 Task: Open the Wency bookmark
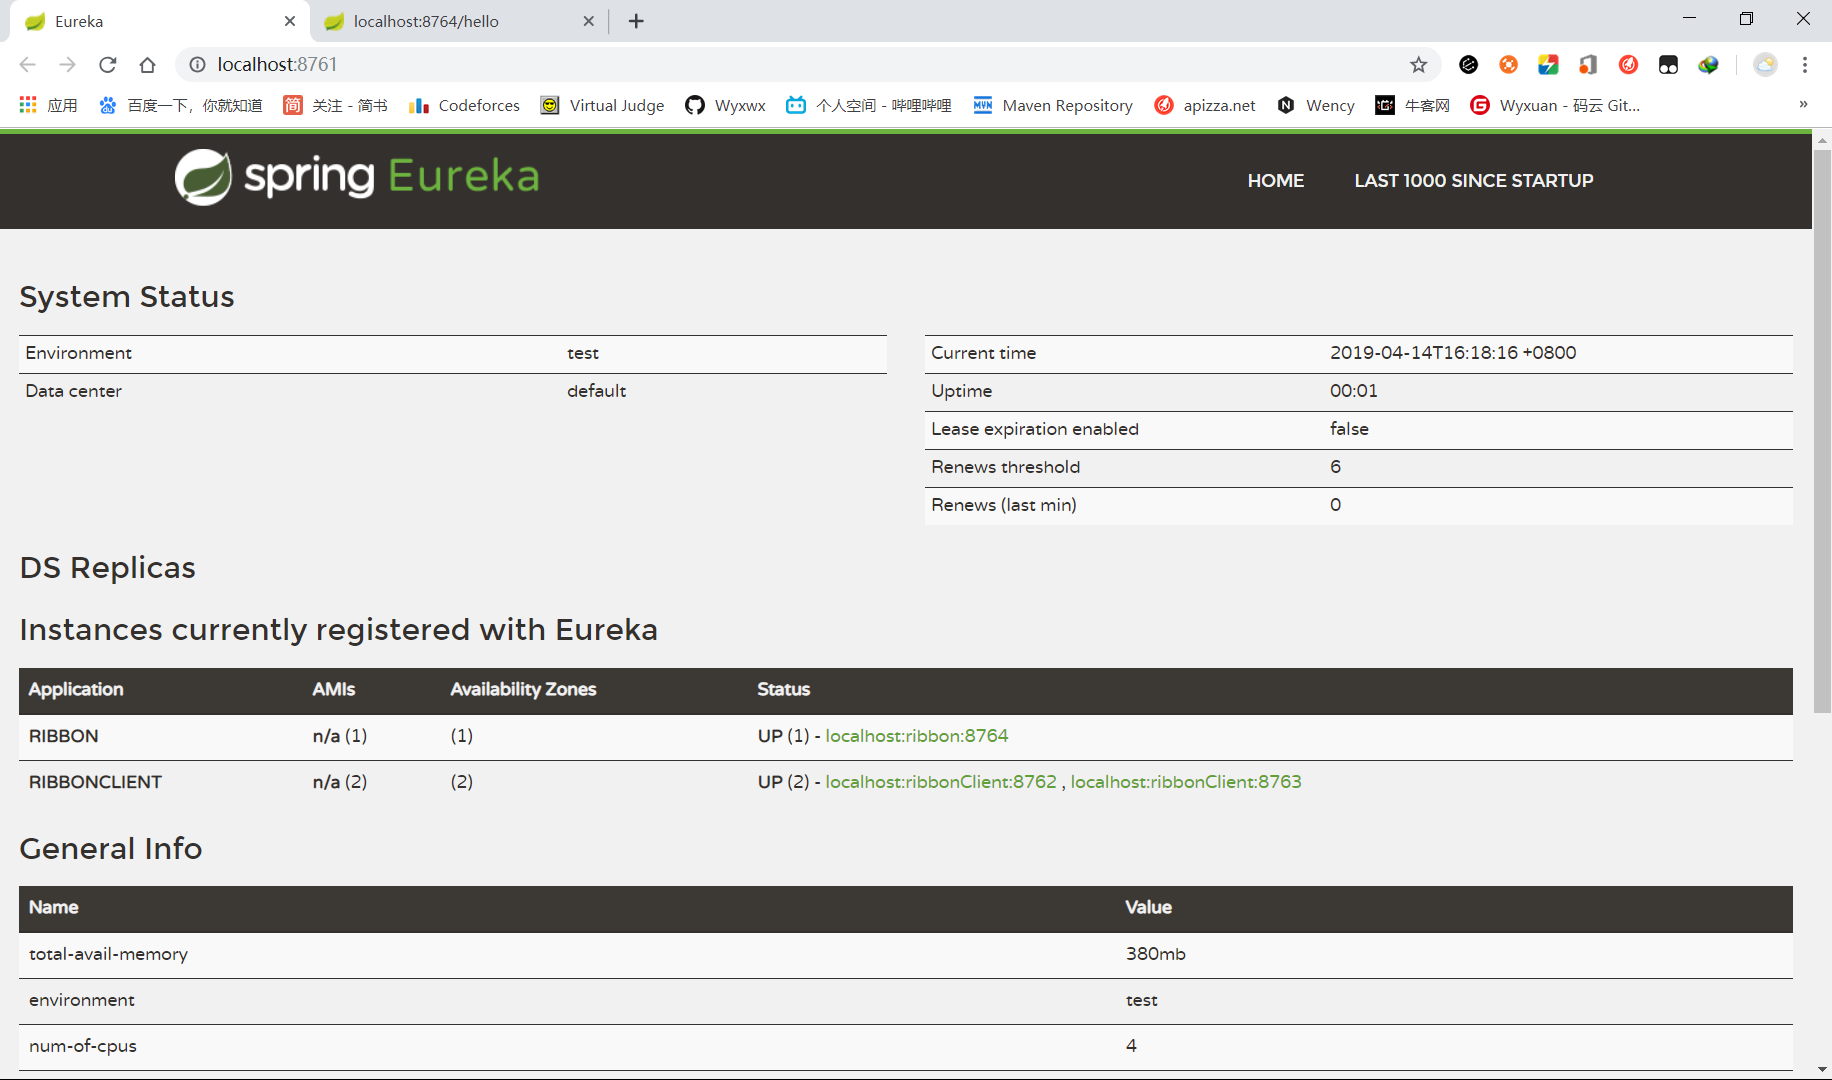tap(1315, 105)
